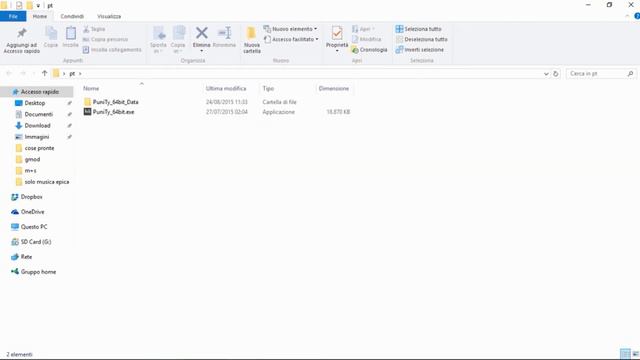
Task: Open the gmod folder in sidebar
Action: coord(32,160)
